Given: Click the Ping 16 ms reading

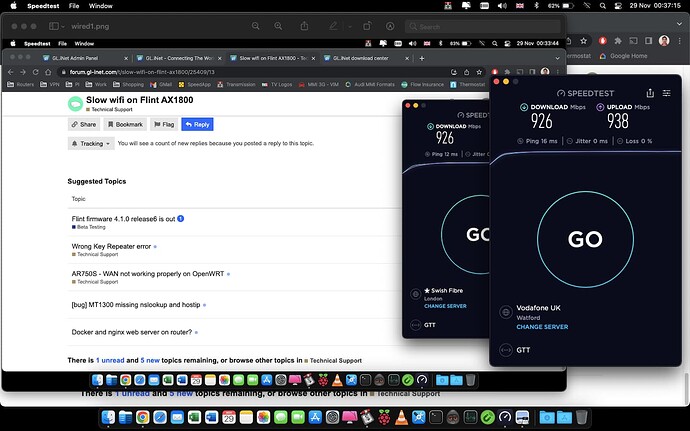Looking at the screenshot, I should [537, 141].
